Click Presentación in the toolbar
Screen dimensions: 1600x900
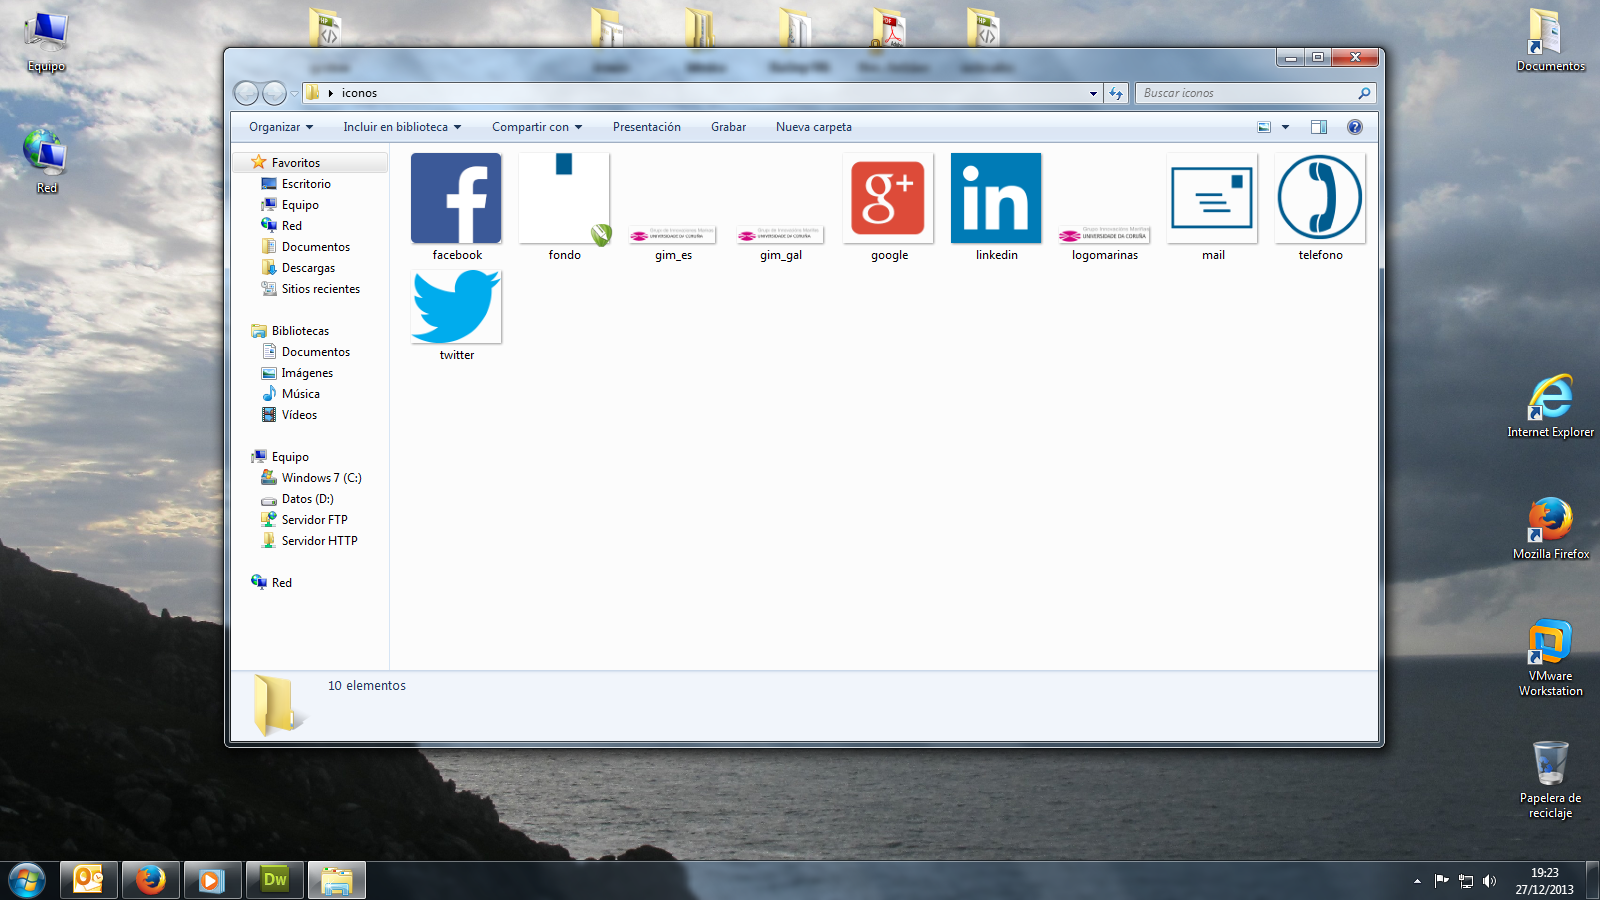646,127
